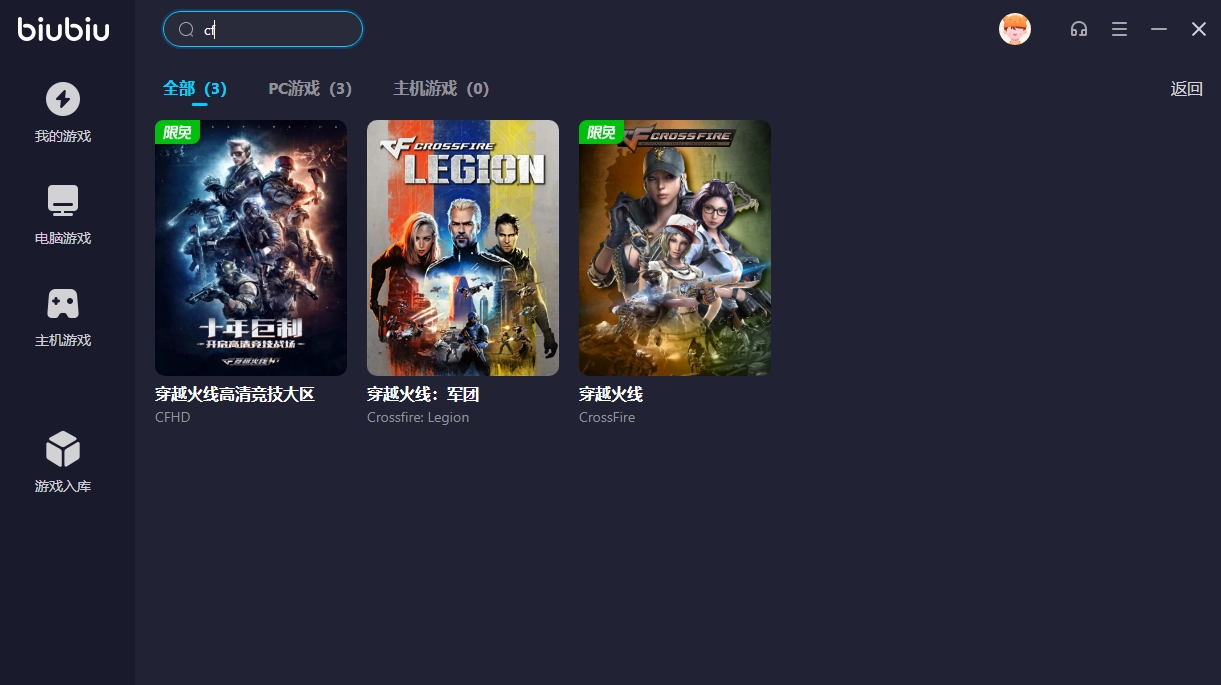Click the biubiu logo
Image resolution: width=1221 pixels, height=685 pixels.
(63, 29)
